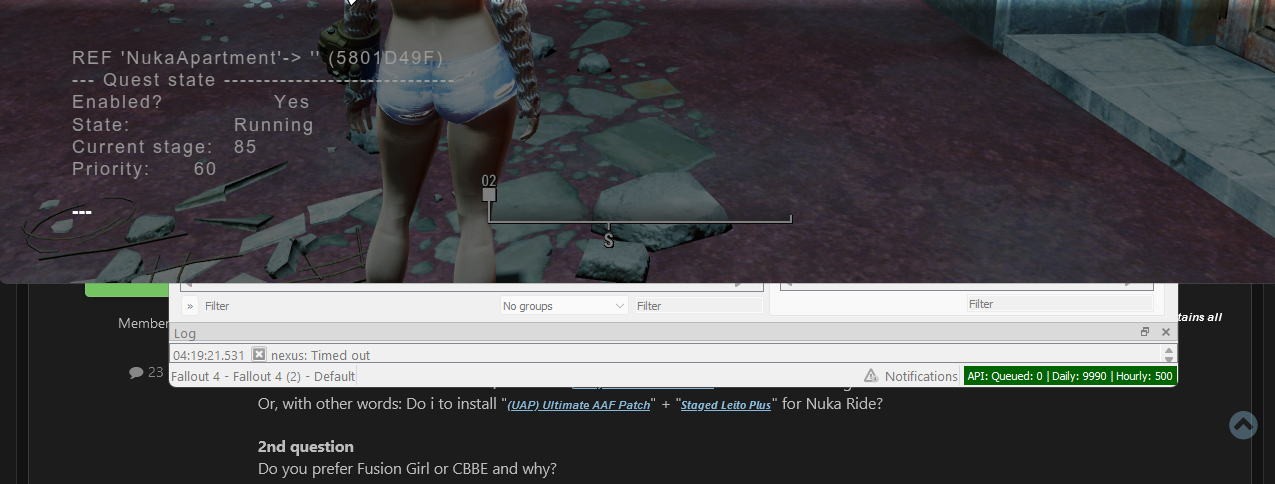Open the Notifications label in status bar

point(921,376)
